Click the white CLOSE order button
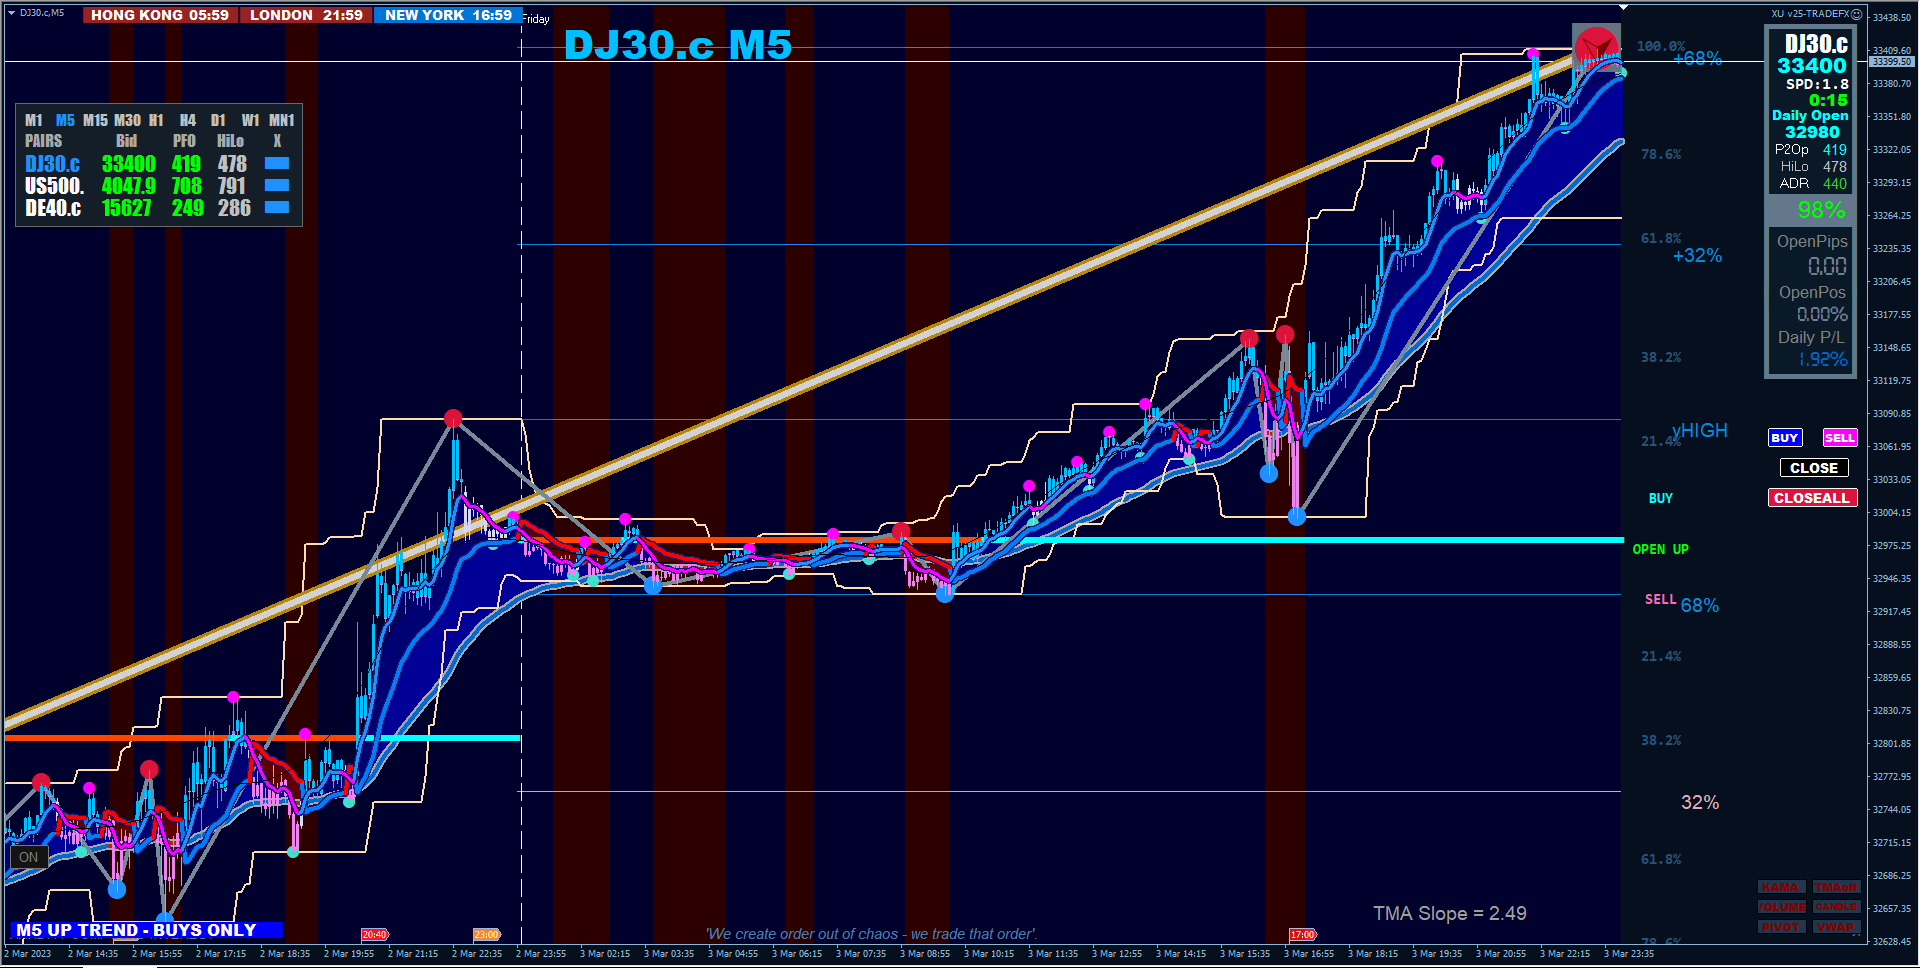 pos(1814,468)
